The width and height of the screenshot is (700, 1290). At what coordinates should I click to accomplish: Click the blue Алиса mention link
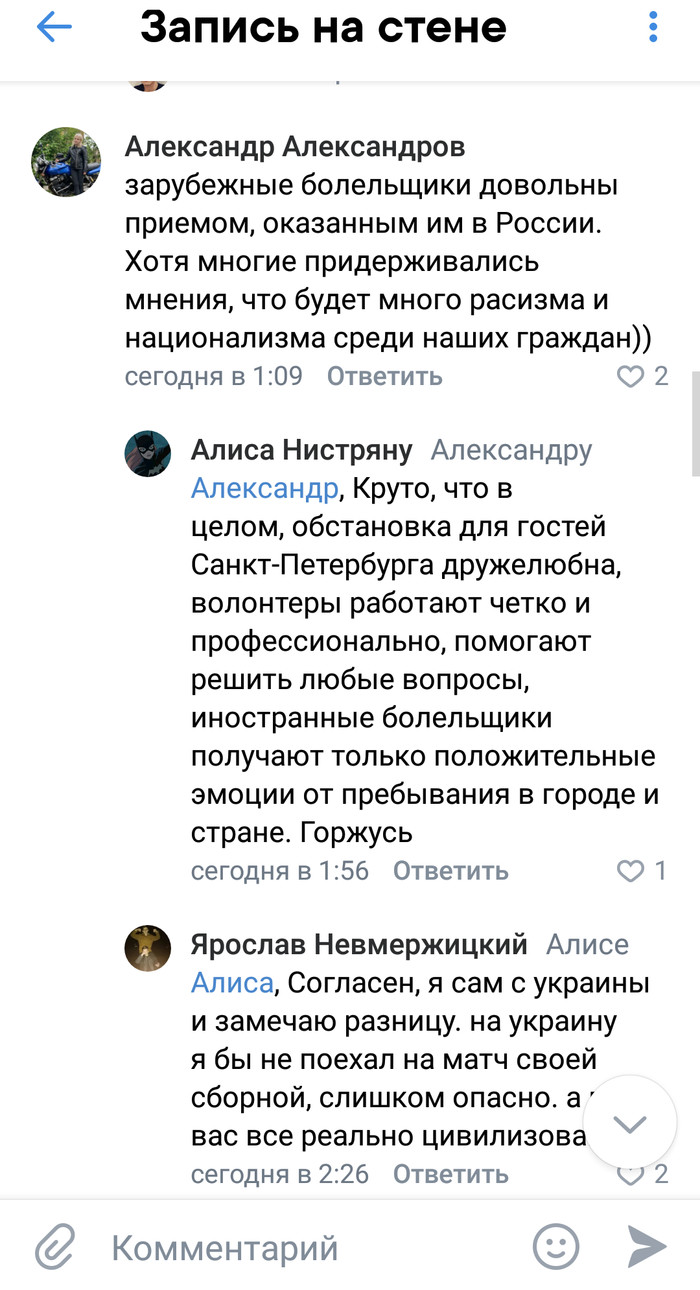tap(232, 983)
